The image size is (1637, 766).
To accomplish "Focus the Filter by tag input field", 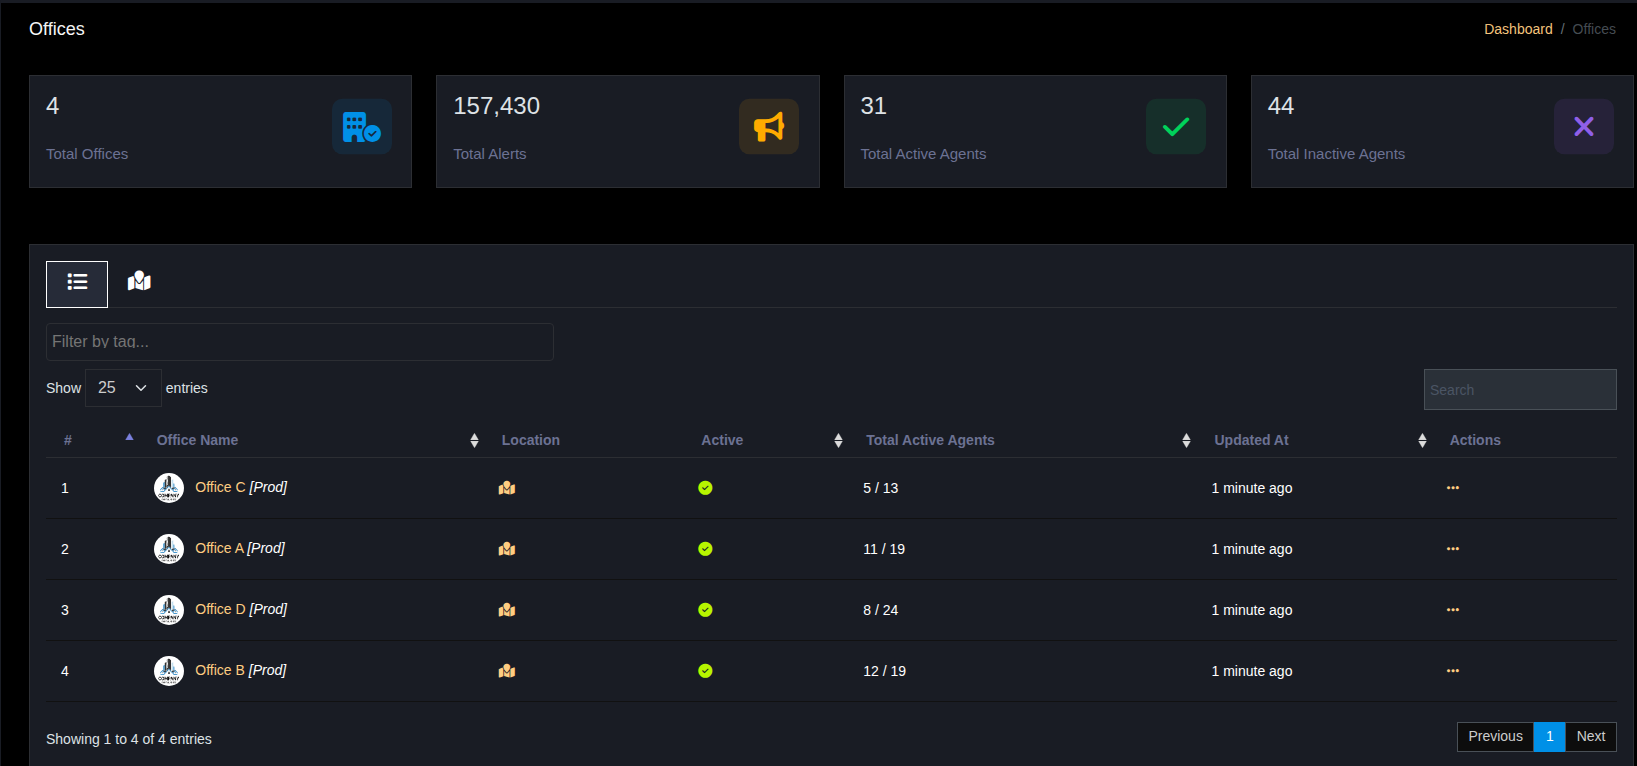I will point(299,342).
